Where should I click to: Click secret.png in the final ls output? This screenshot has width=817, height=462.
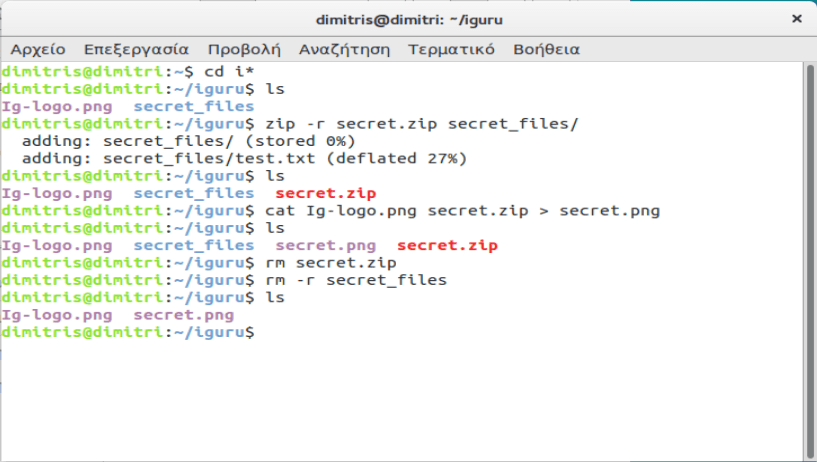(184, 315)
